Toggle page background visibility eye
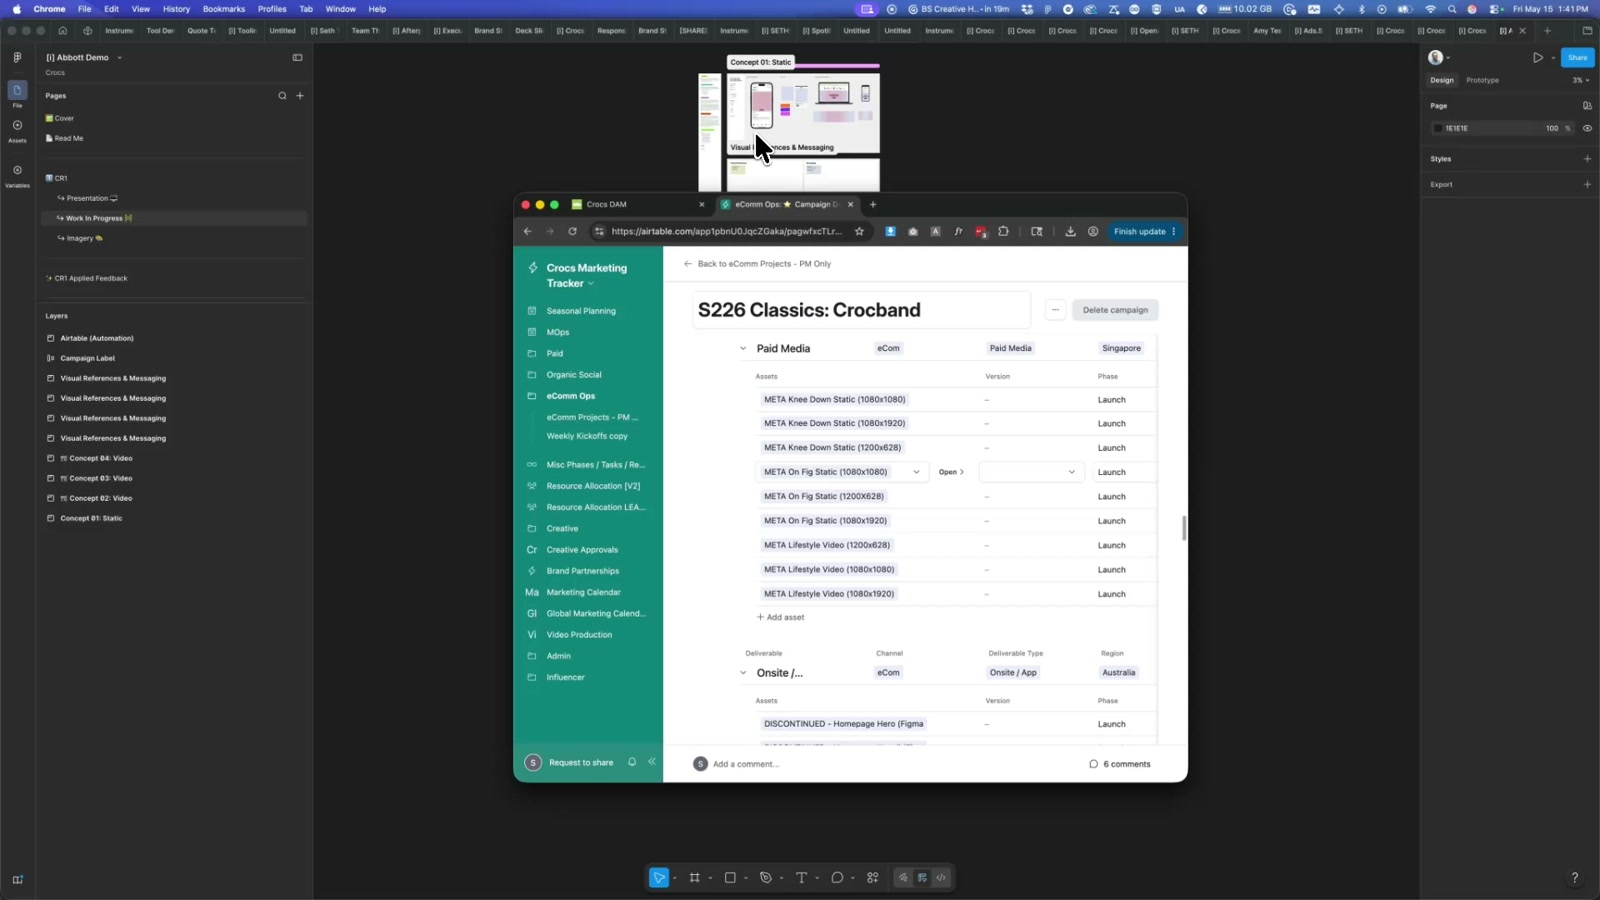The height and width of the screenshot is (900, 1600). [1587, 128]
